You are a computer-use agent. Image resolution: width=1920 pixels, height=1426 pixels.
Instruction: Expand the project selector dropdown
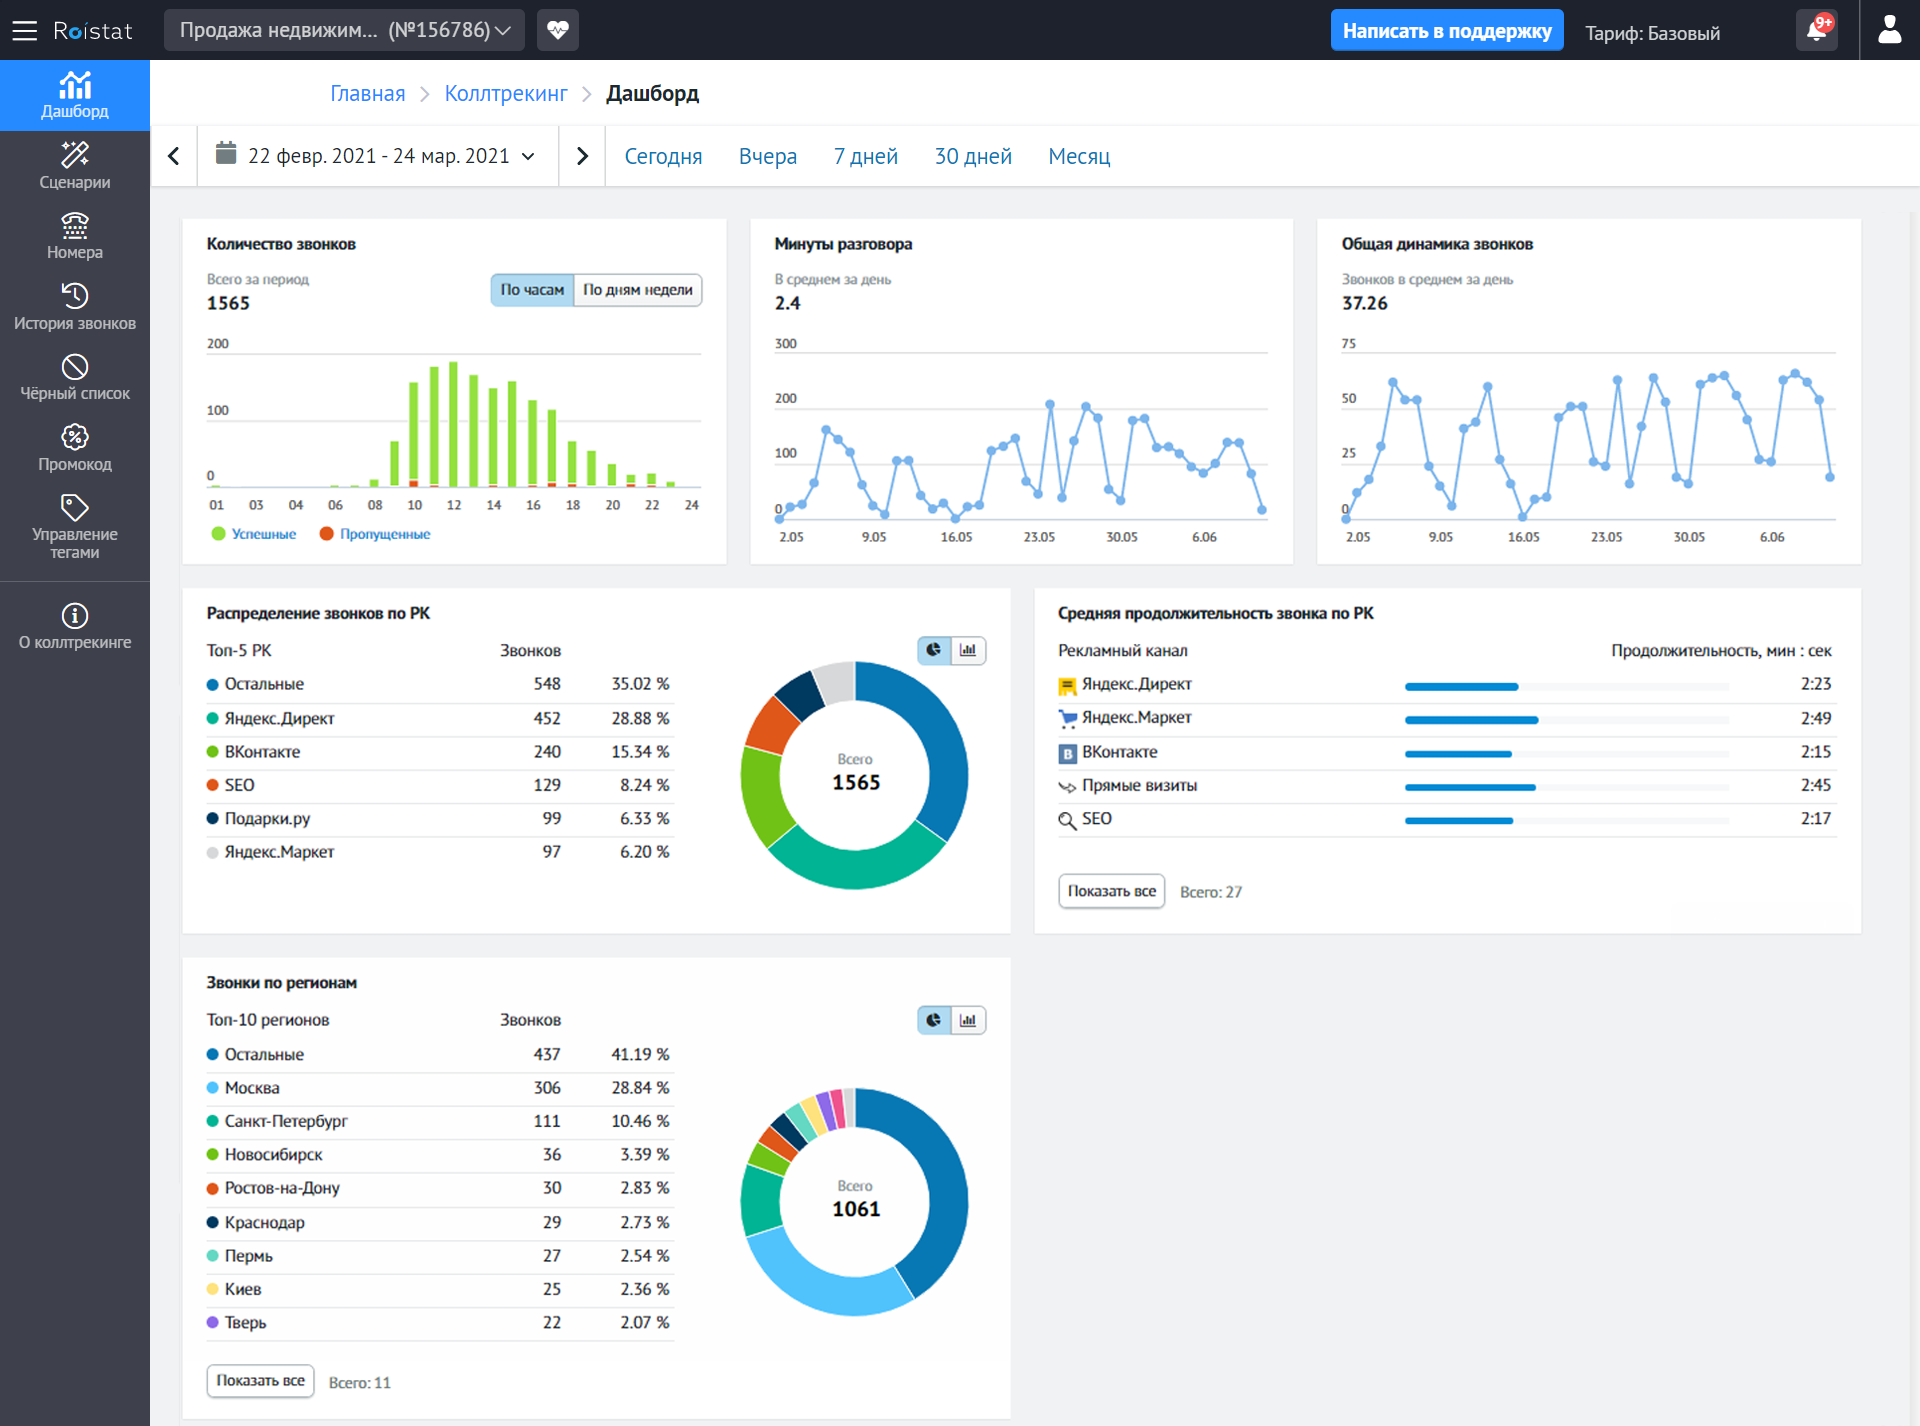(x=345, y=30)
